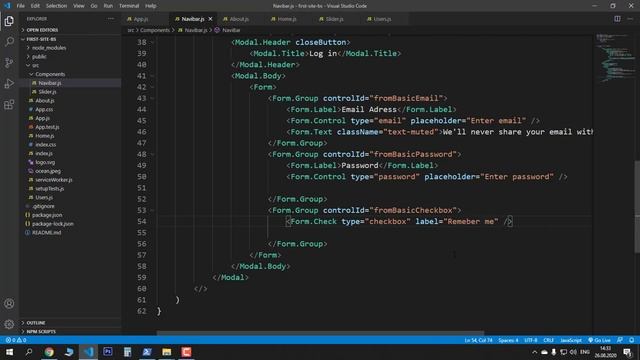Change line endings via CRLF indicator
Viewport: 640px width, 360px height.
click(x=549, y=340)
